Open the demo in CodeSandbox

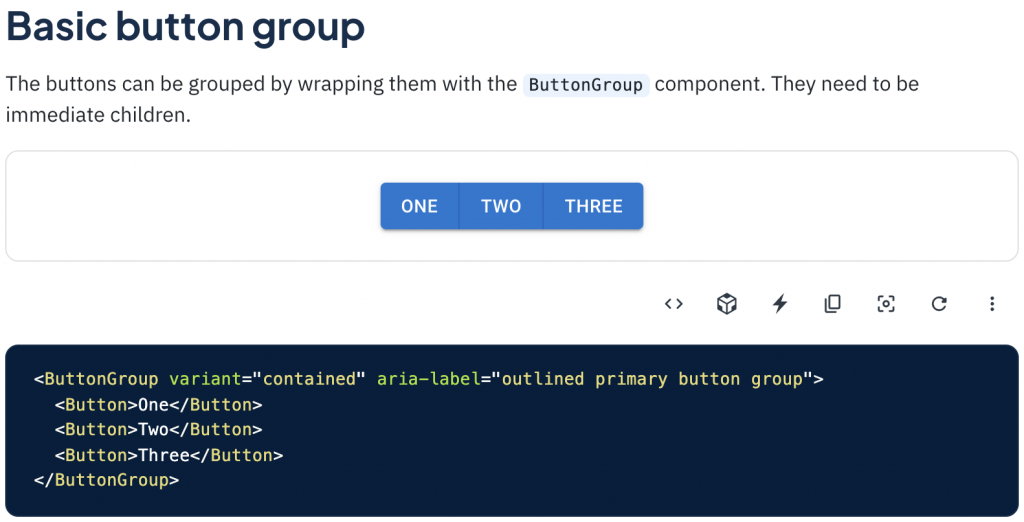(727, 304)
